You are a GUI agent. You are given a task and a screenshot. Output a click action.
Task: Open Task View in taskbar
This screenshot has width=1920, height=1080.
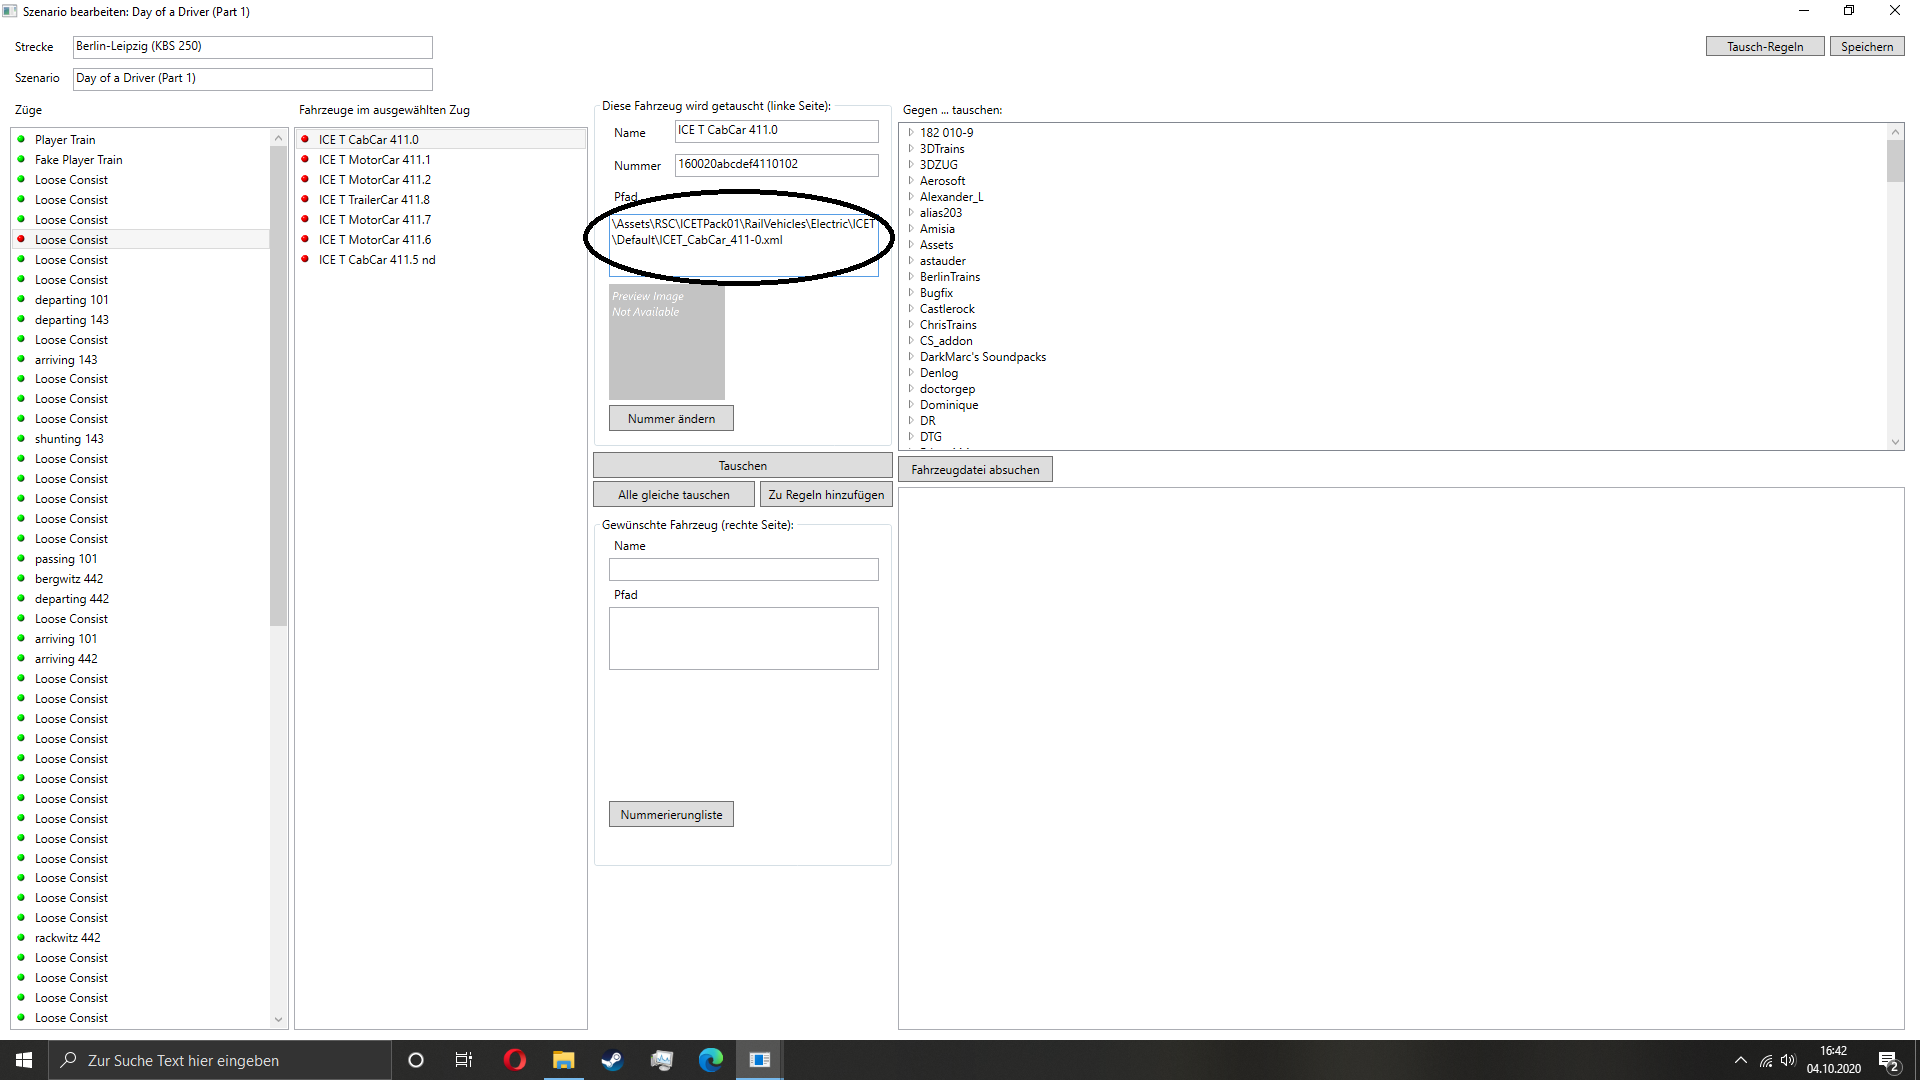pyautogui.click(x=464, y=1060)
